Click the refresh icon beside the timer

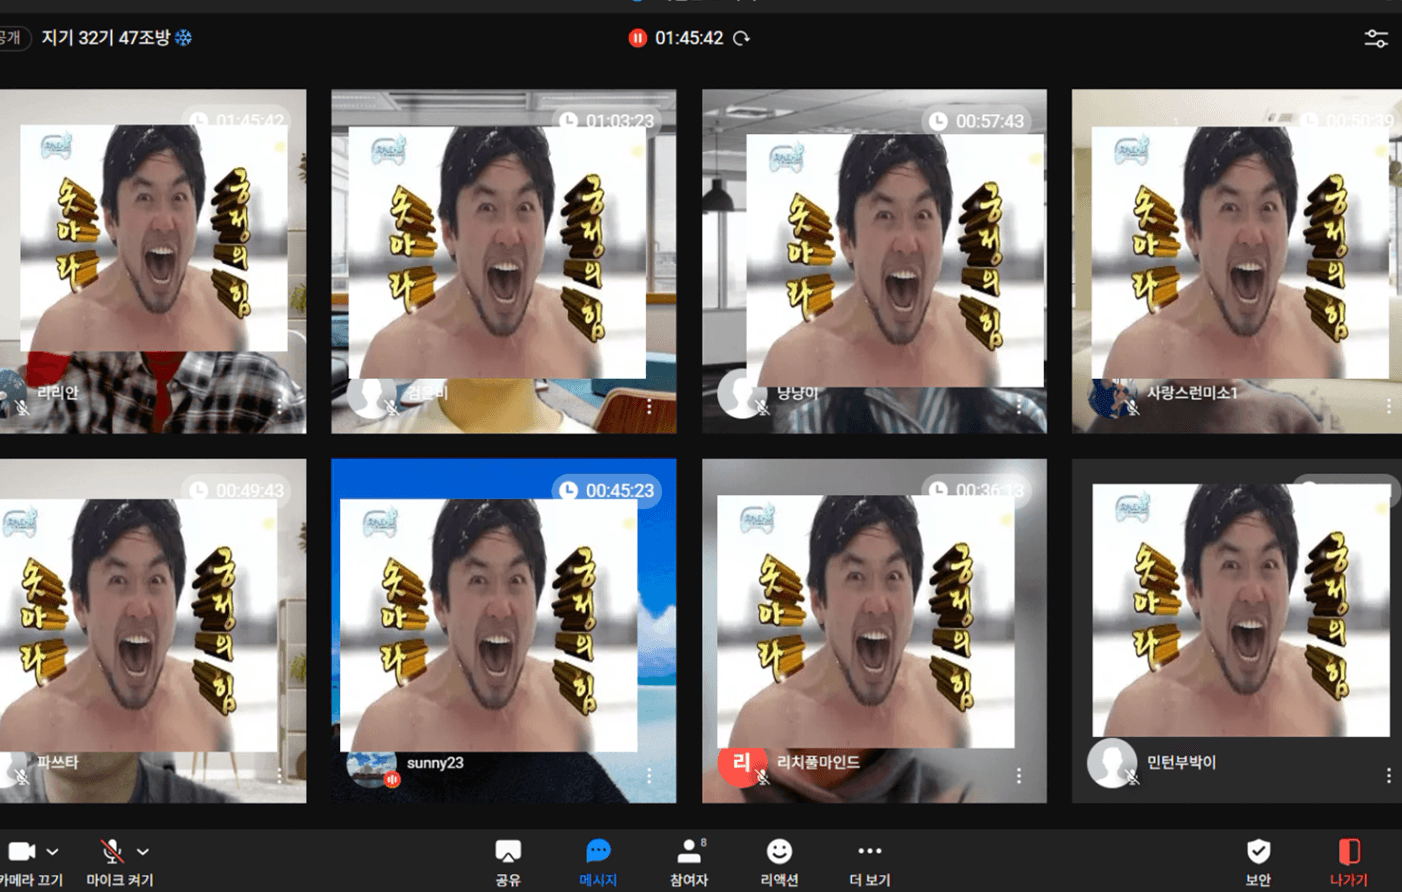click(x=741, y=38)
